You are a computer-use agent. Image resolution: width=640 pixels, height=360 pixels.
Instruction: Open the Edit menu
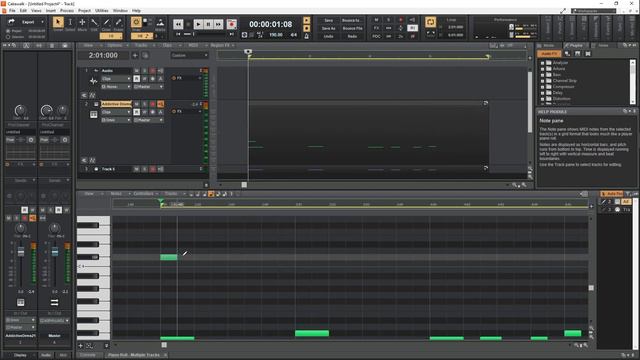23,10
